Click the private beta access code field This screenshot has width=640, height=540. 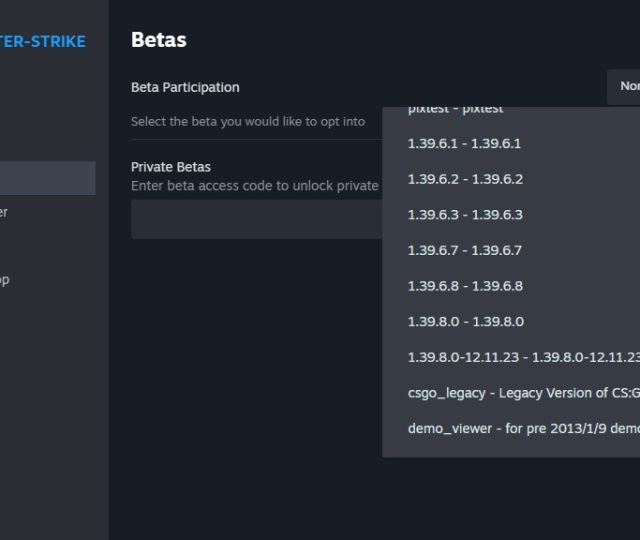(256, 219)
